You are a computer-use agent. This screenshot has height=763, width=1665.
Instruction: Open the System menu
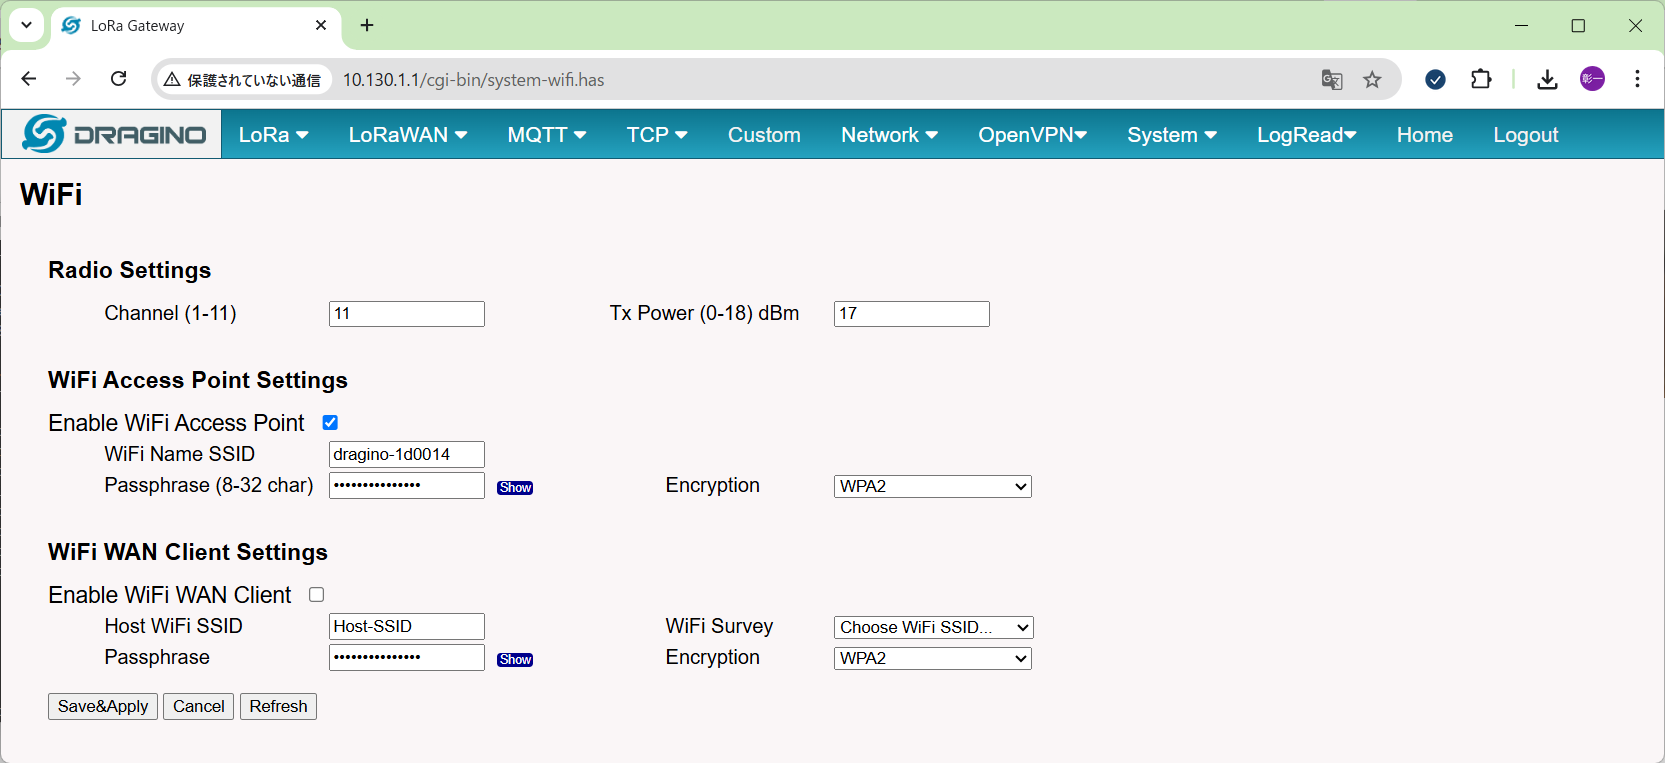coord(1171,135)
